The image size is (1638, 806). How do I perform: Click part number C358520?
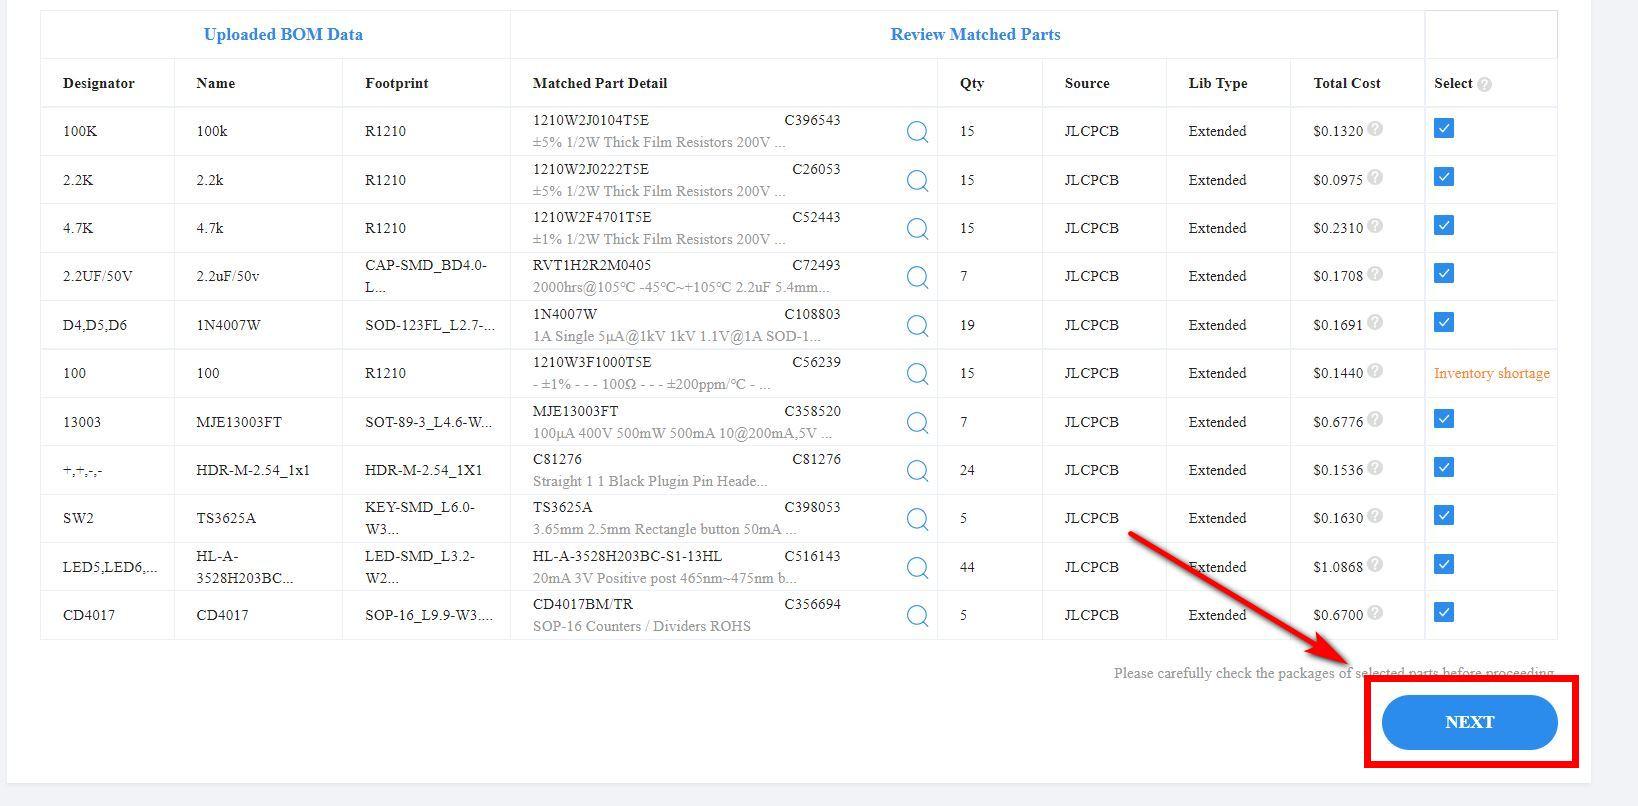[812, 411]
